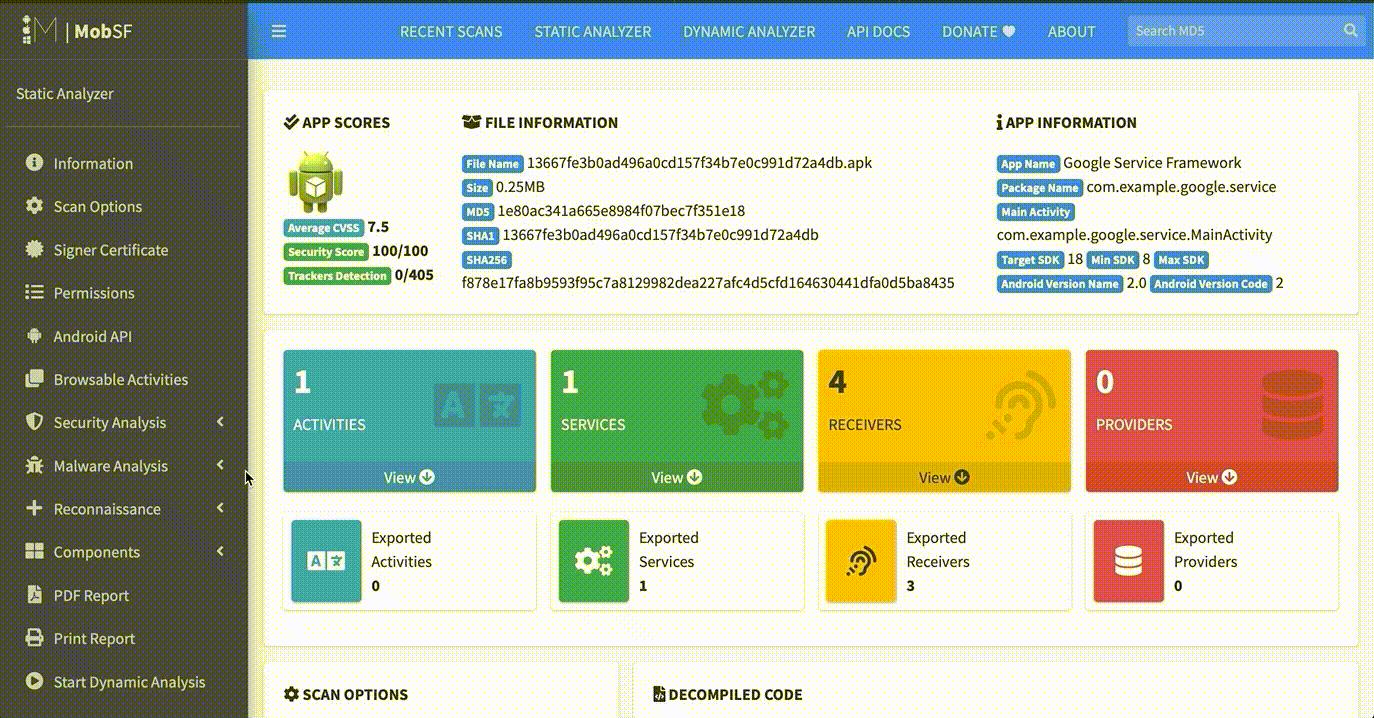Open the About page
Image resolution: width=1374 pixels, height=718 pixels.
[x=1072, y=31]
